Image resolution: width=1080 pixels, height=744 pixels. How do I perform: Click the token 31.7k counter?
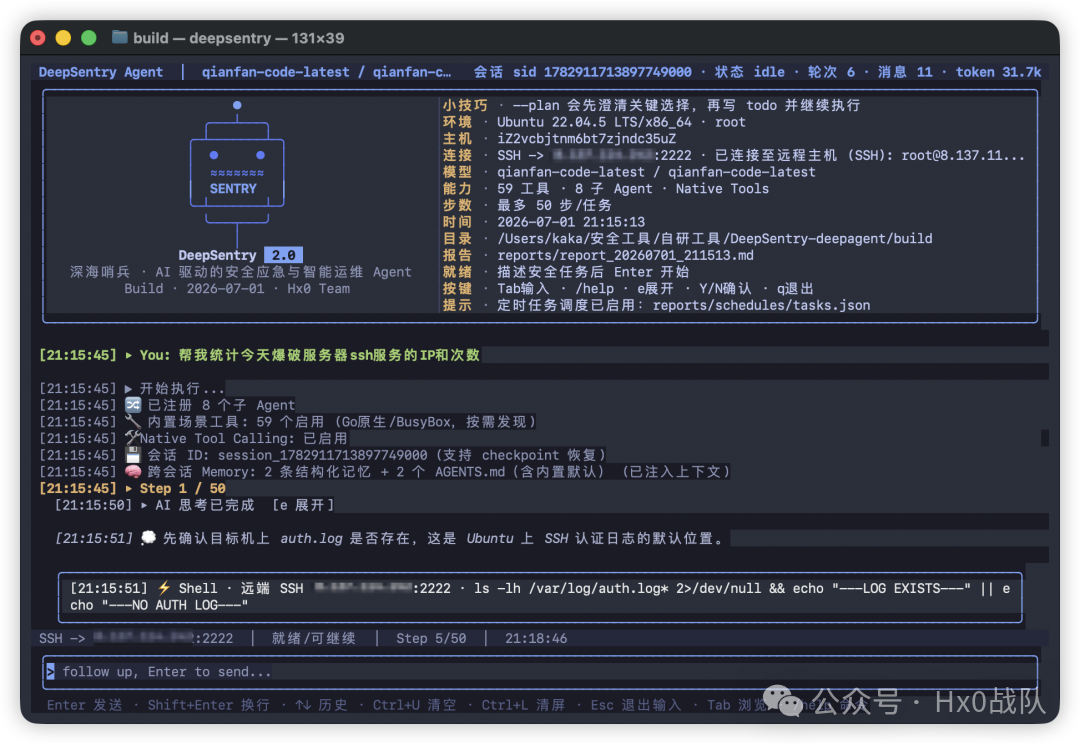pos(998,72)
